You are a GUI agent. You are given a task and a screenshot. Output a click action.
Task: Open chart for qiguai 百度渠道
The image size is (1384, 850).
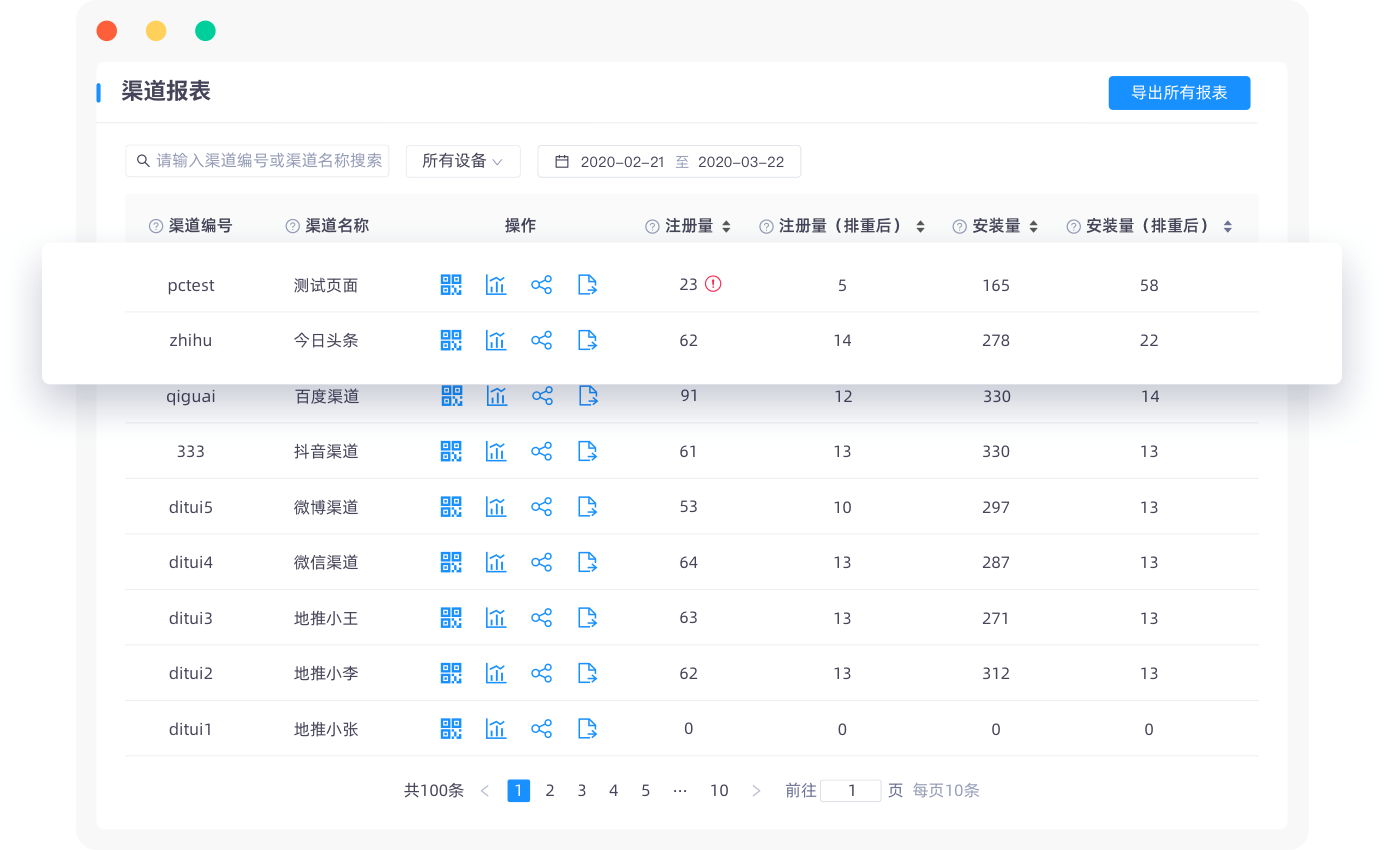(497, 396)
